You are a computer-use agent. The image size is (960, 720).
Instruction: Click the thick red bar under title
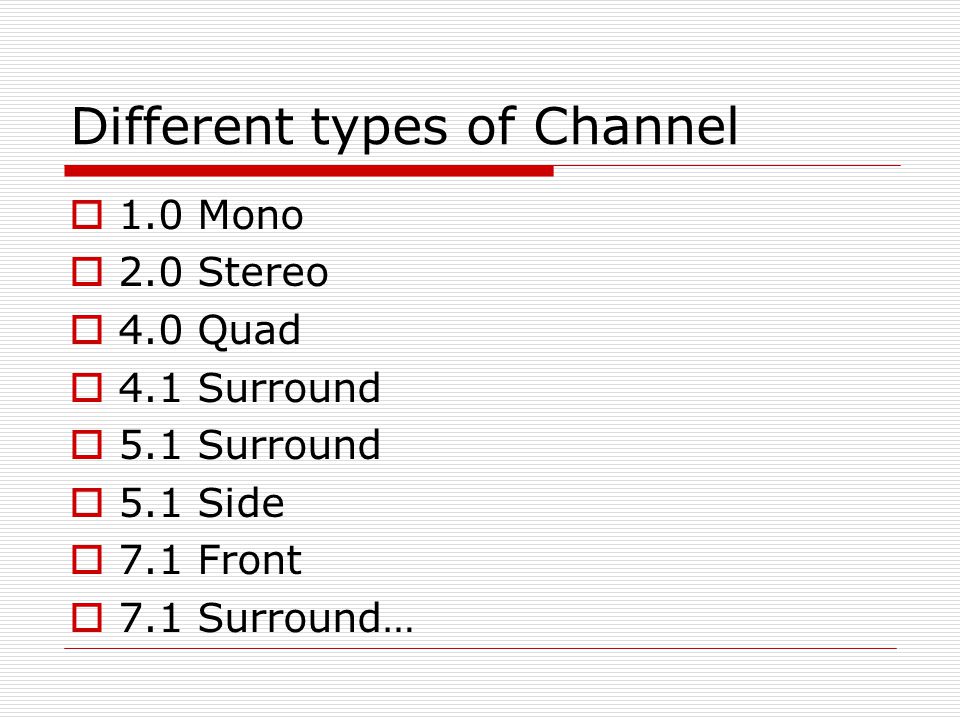309,171
